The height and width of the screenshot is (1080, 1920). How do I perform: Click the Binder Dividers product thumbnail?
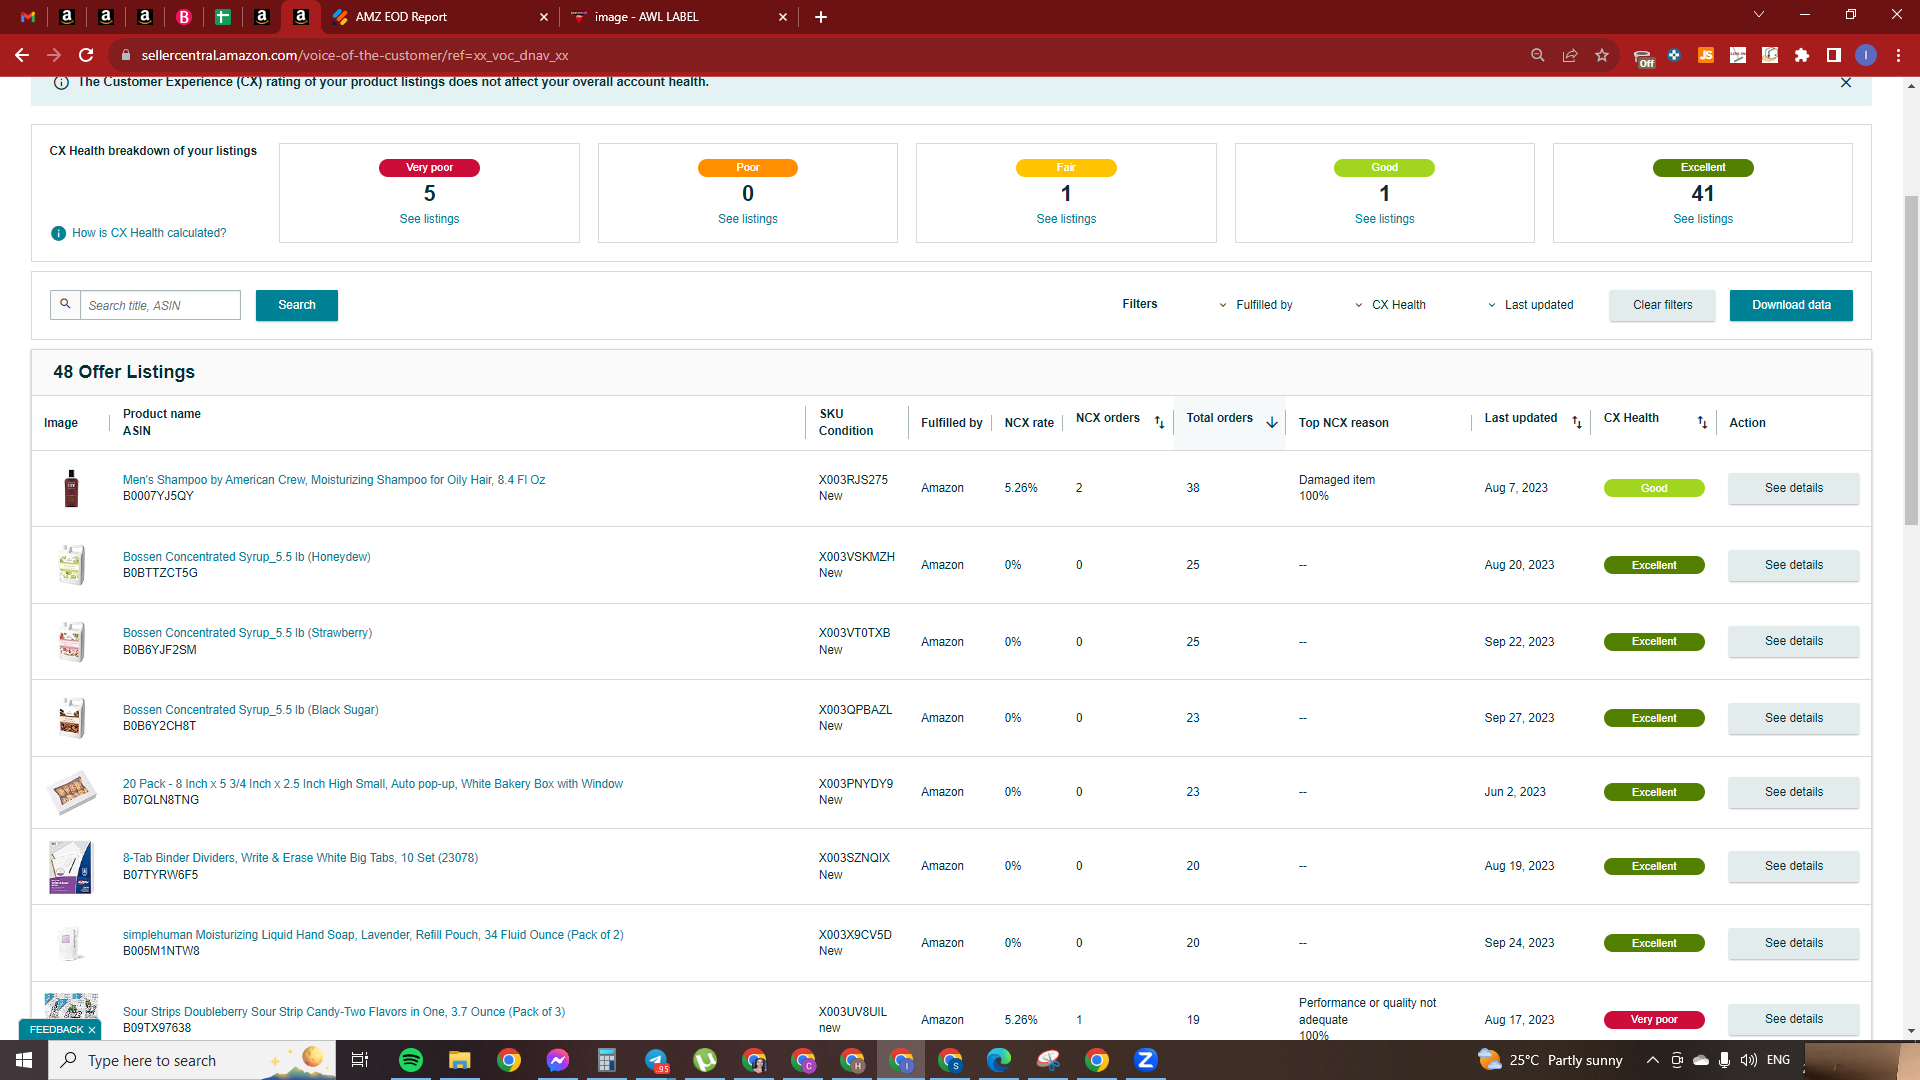pyautogui.click(x=71, y=866)
